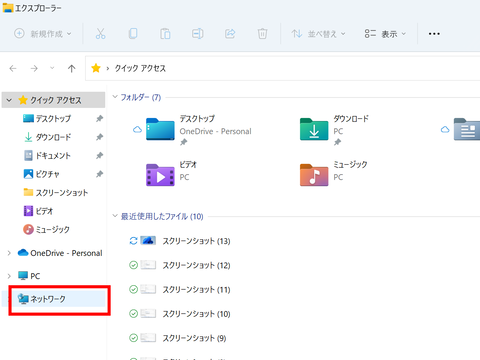Click the Cut scissors icon in toolbar
This screenshot has width=480, height=360.
pyautogui.click(x=100, y=34)
